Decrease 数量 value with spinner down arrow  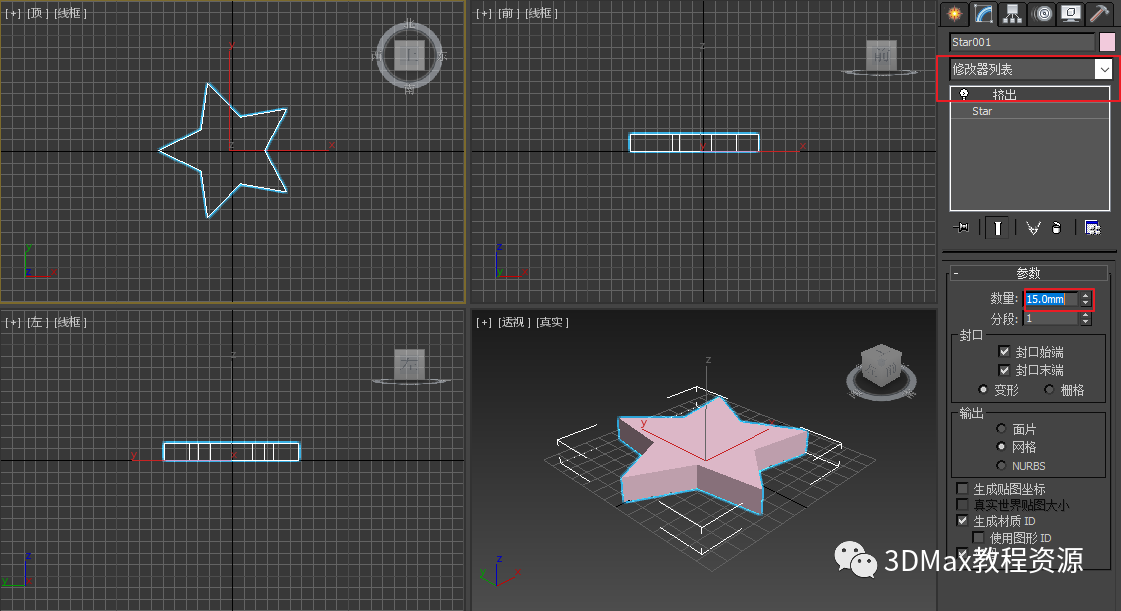tap(1085, 303)
